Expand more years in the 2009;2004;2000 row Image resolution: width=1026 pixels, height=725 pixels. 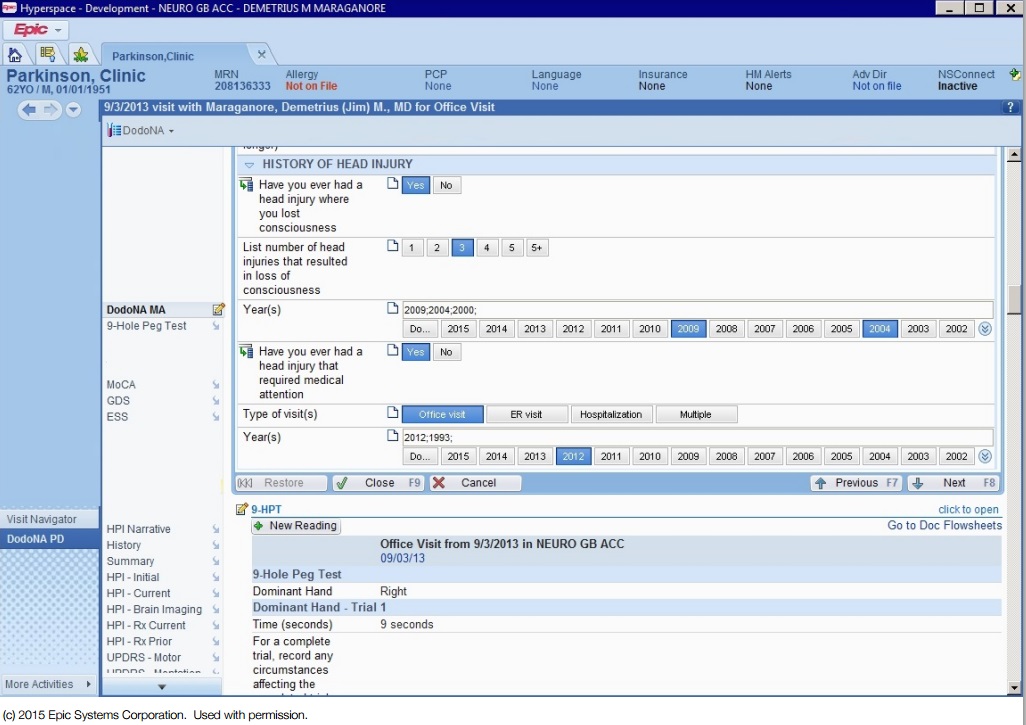click(x=985, y=329)
